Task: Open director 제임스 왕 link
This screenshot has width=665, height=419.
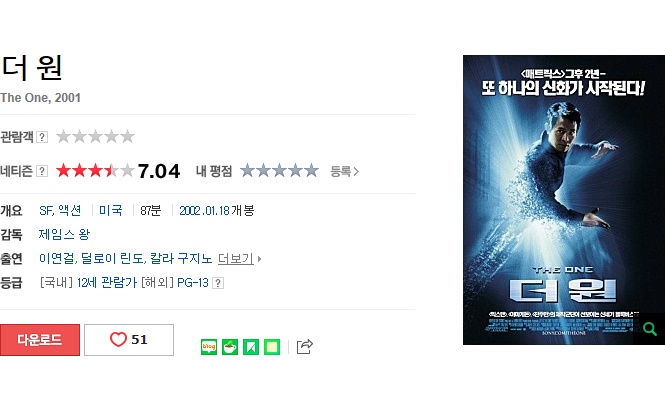Action: (64, 235)
